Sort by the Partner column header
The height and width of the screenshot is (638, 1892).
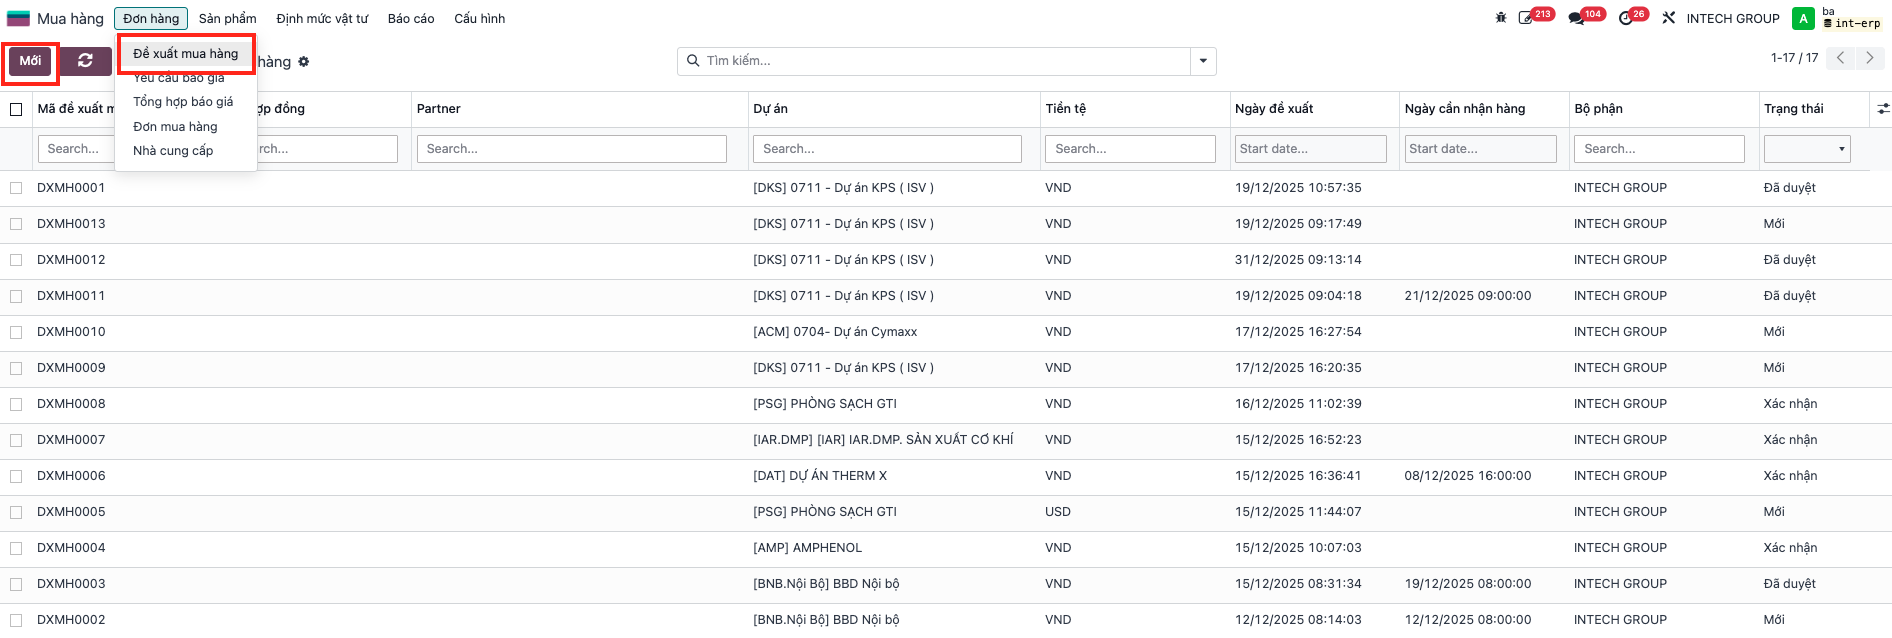coord(438,109)
